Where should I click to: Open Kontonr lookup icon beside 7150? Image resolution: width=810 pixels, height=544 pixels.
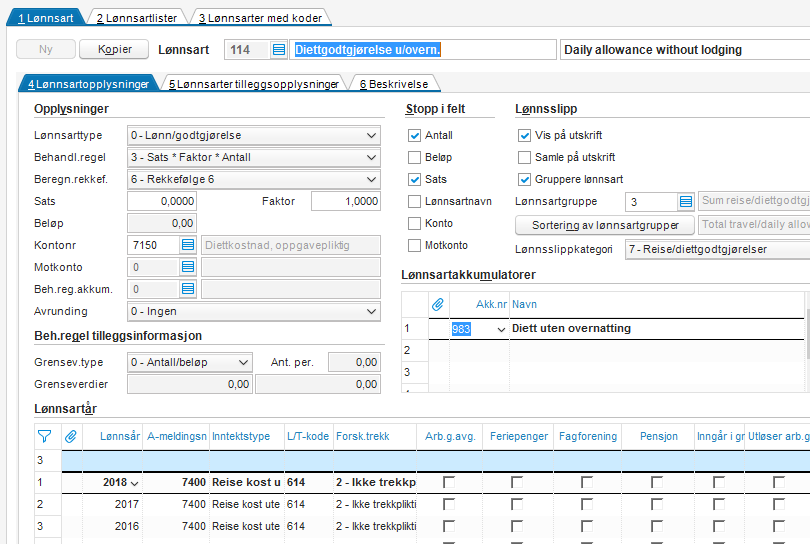(188, 245)
